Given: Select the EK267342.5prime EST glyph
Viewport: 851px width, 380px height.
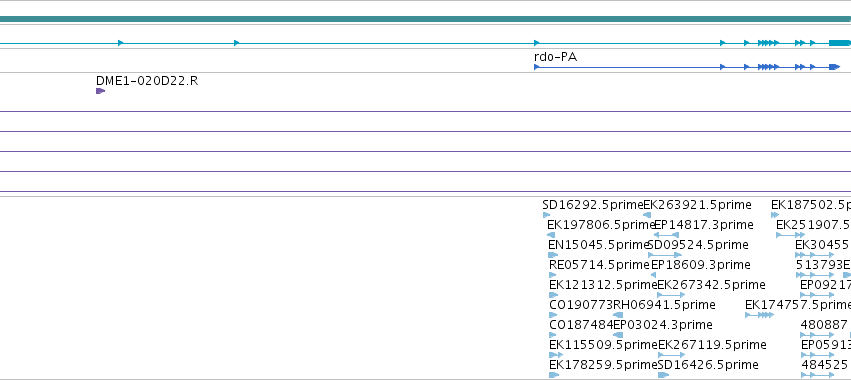Looking at the screenshot, I should click(x=671, y=295).
